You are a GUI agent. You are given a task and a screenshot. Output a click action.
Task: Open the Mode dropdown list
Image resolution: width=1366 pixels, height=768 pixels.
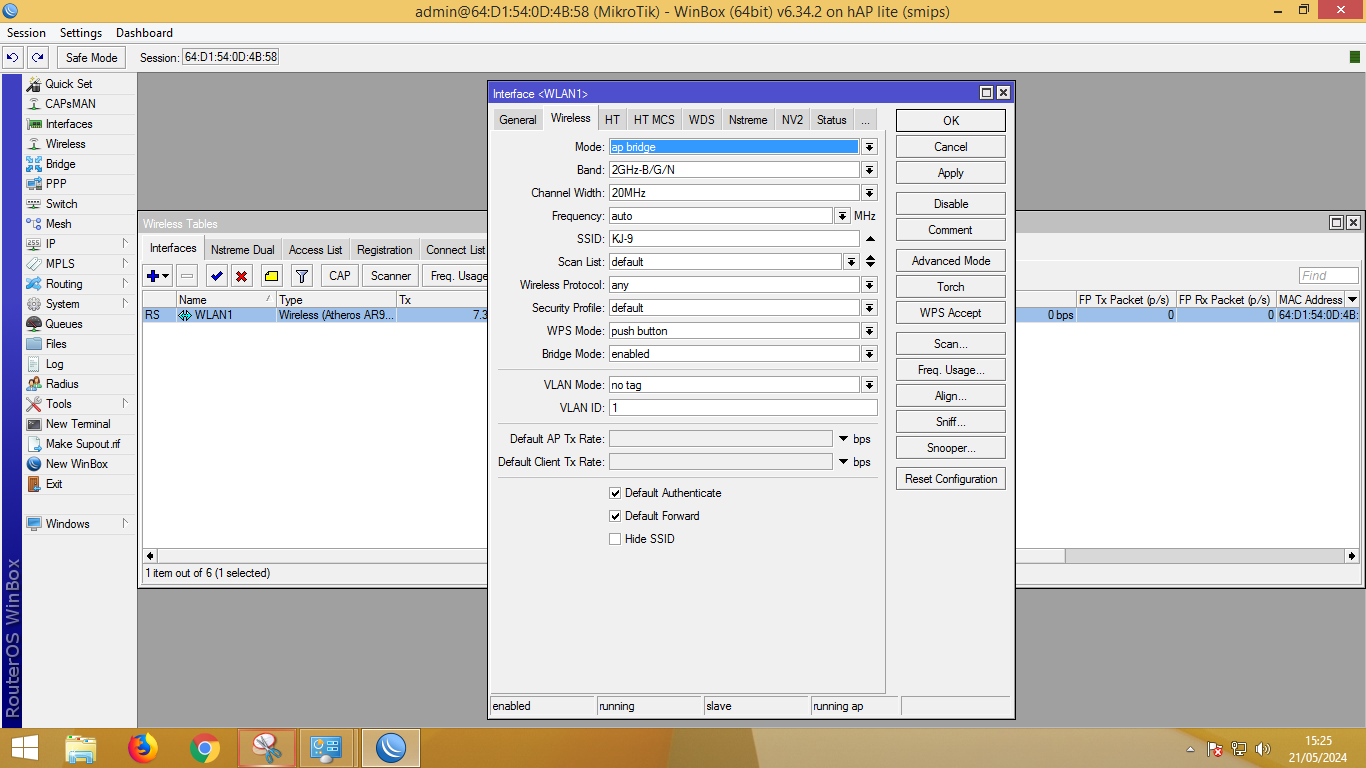click(869, 147)
